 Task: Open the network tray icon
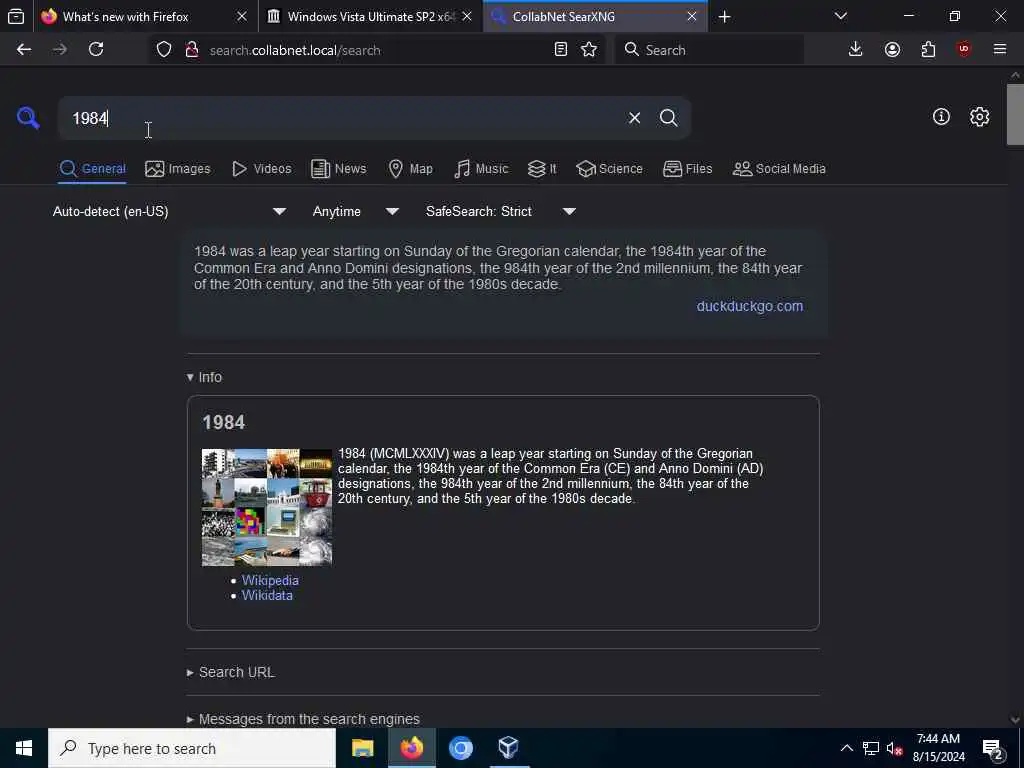(871, 748)
